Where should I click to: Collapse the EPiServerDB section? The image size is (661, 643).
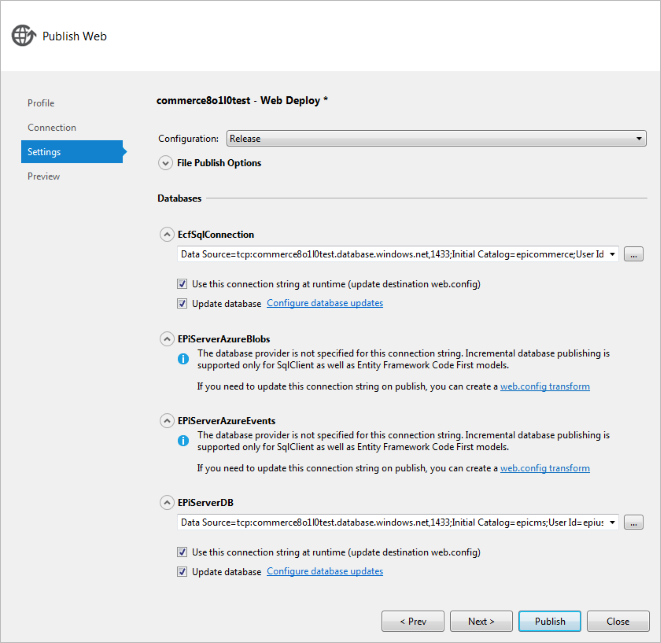click(x=166, y=502)
